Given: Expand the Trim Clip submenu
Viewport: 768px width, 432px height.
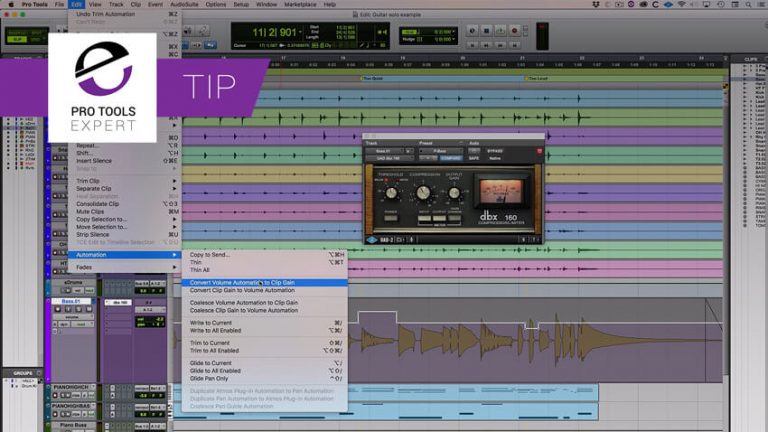Looking at the screenshot, I should pos(125,181).
